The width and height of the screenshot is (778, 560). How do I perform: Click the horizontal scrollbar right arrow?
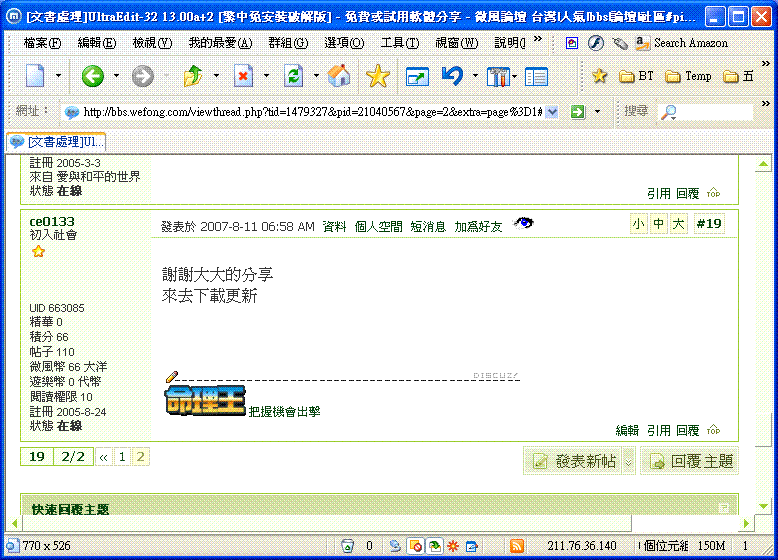[x=746, y=523]
